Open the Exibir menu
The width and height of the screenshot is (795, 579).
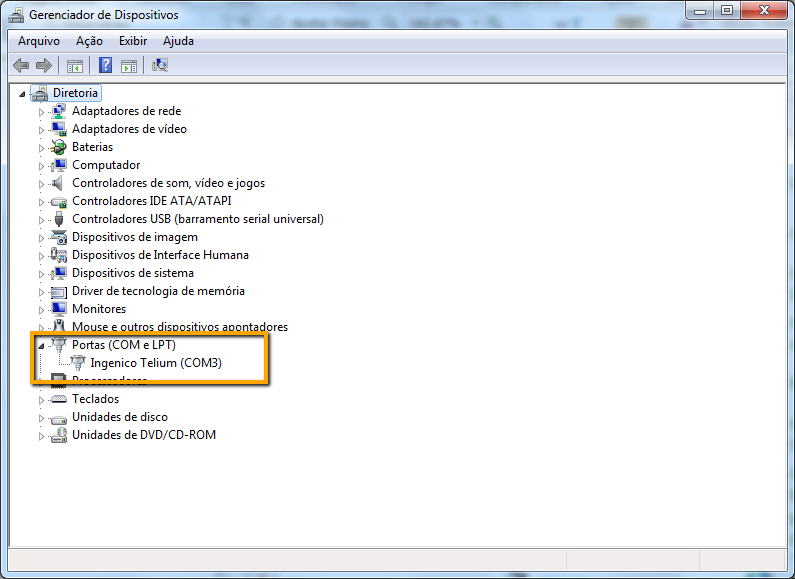133,41
